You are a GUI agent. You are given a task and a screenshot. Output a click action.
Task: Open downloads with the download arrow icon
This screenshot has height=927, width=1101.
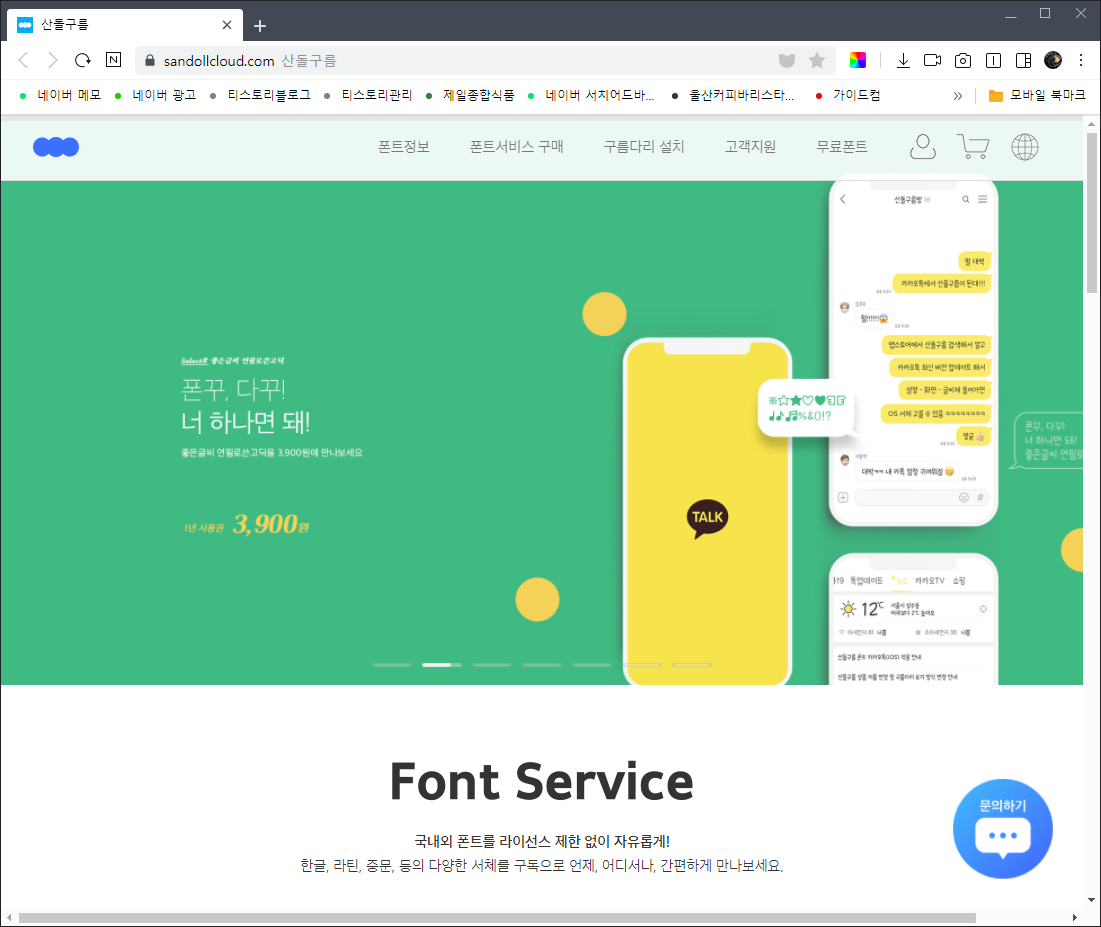click(903, 60)
